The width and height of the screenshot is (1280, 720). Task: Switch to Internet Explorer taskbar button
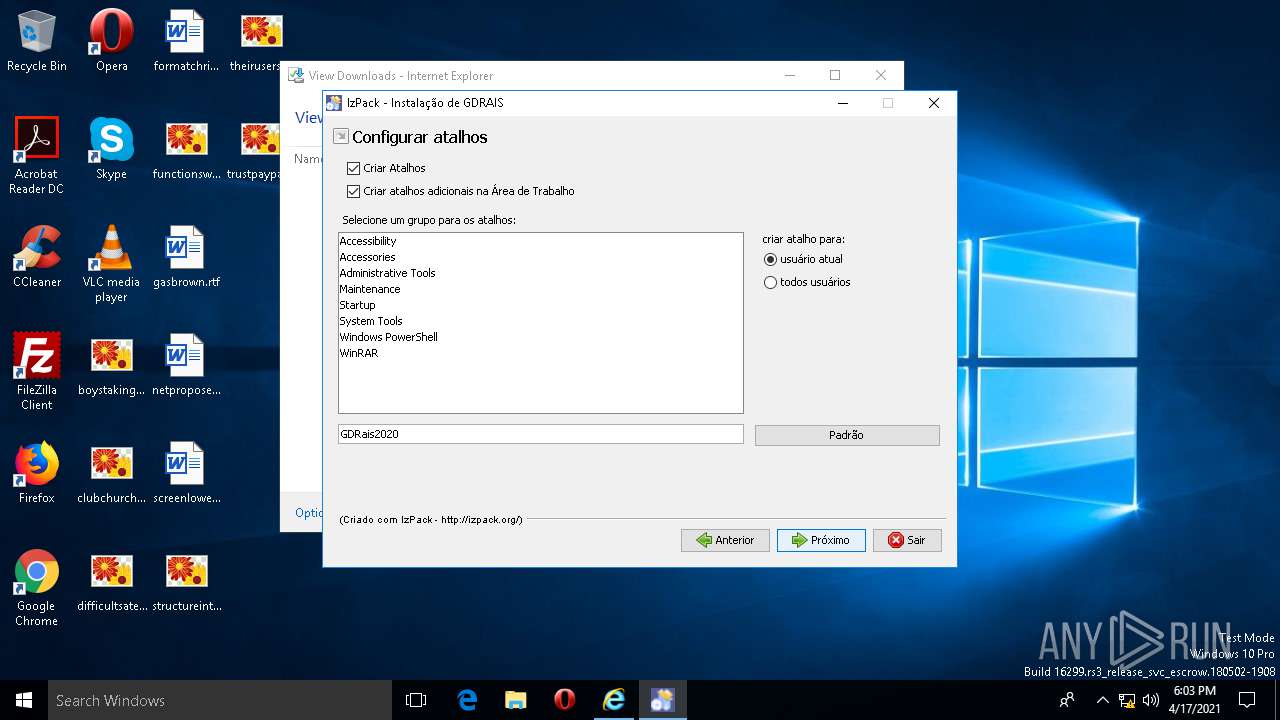tap(613, 700)
